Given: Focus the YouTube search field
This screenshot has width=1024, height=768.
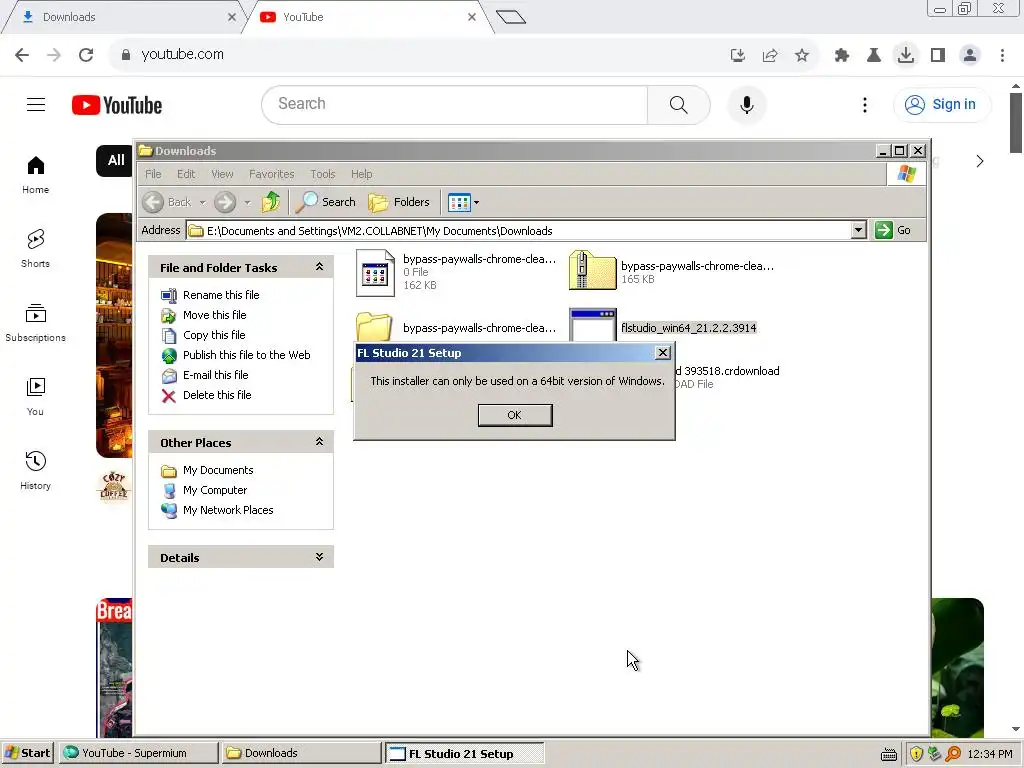Looking at the screenshot, I should coord(455,104).
